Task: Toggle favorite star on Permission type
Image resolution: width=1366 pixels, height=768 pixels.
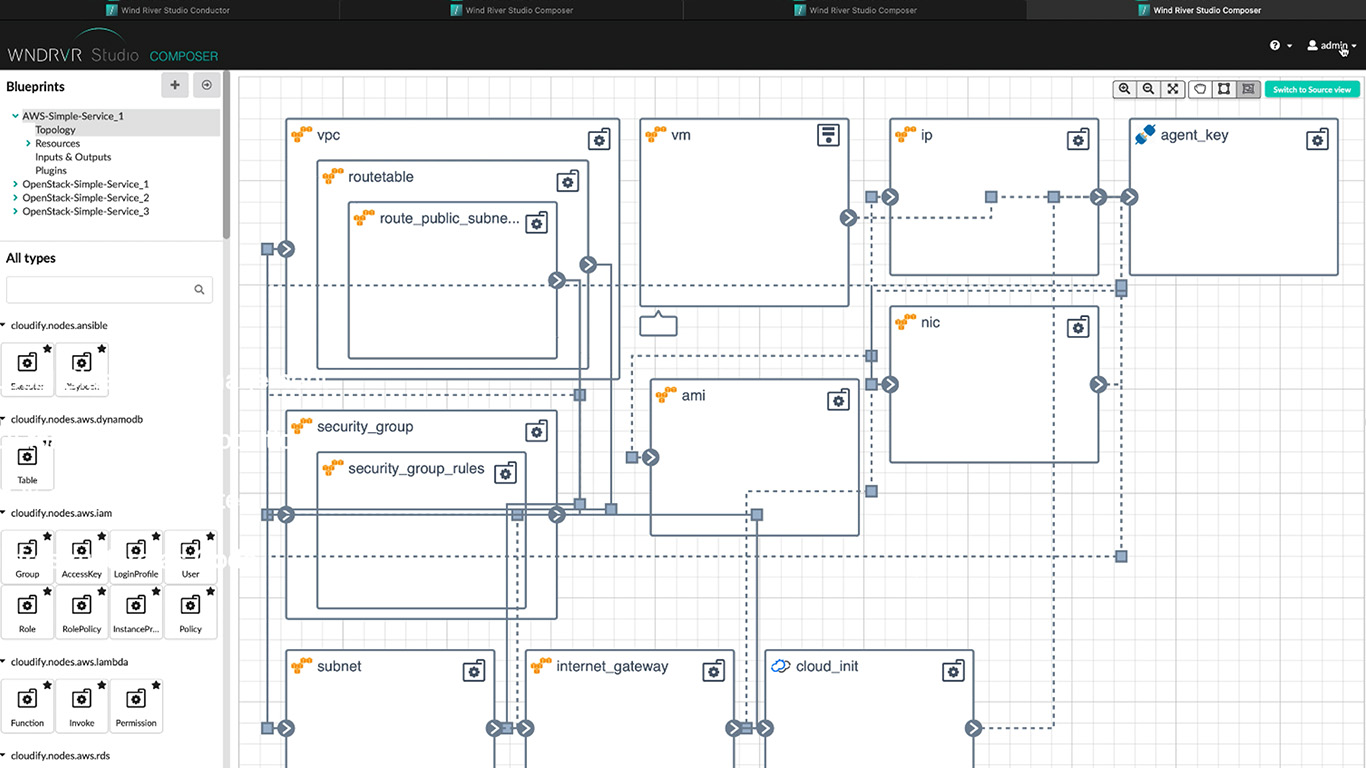Action: tap(156, 686)
